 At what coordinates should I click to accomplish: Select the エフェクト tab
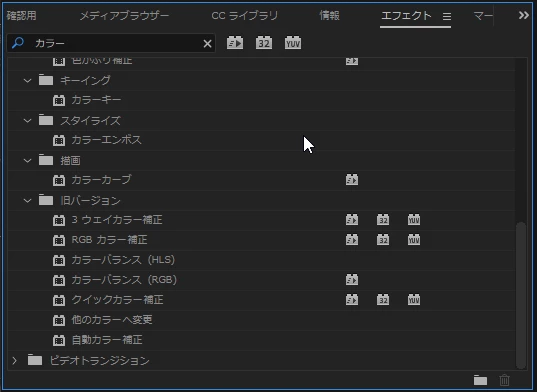point(406,16)
